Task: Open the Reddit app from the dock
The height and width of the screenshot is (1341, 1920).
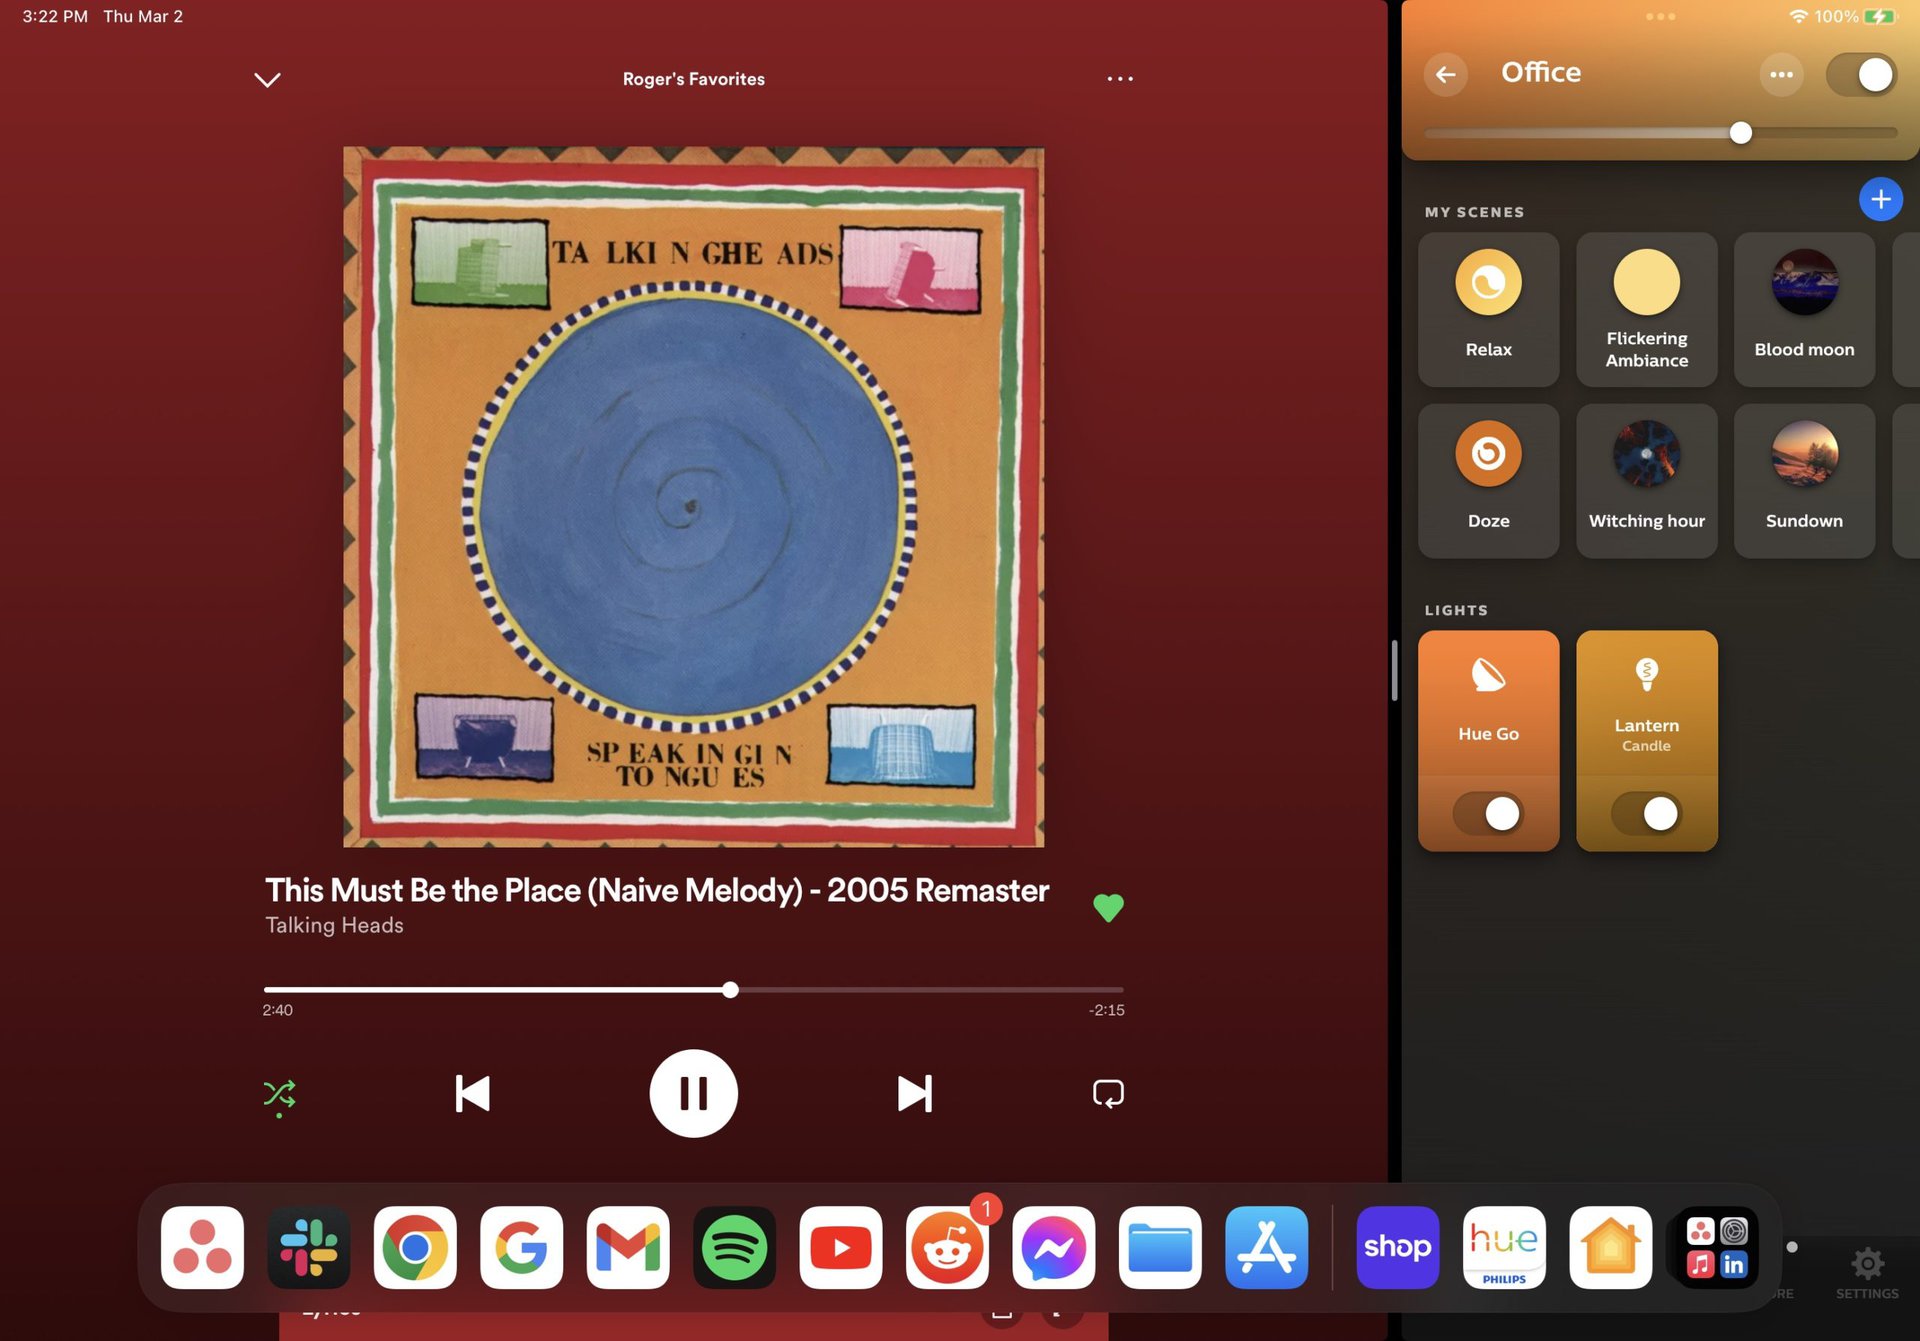Action: [946, 1248]
